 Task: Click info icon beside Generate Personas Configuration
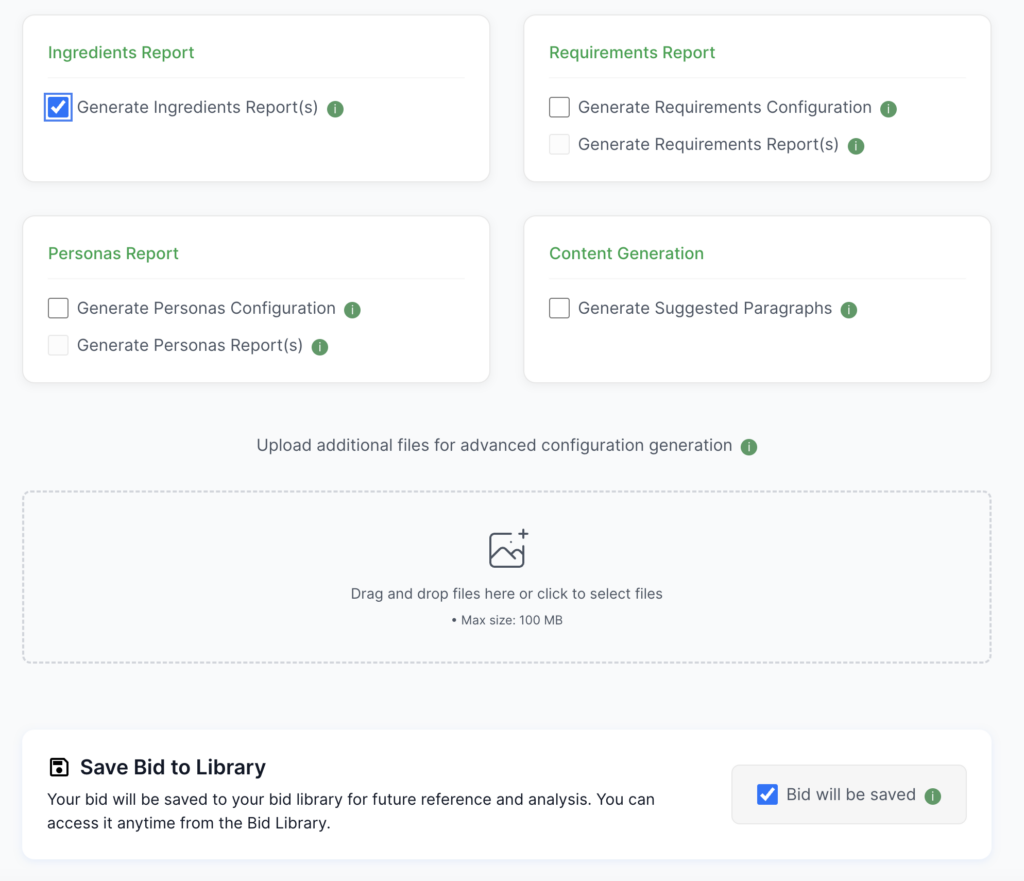(x=352, y=310)
